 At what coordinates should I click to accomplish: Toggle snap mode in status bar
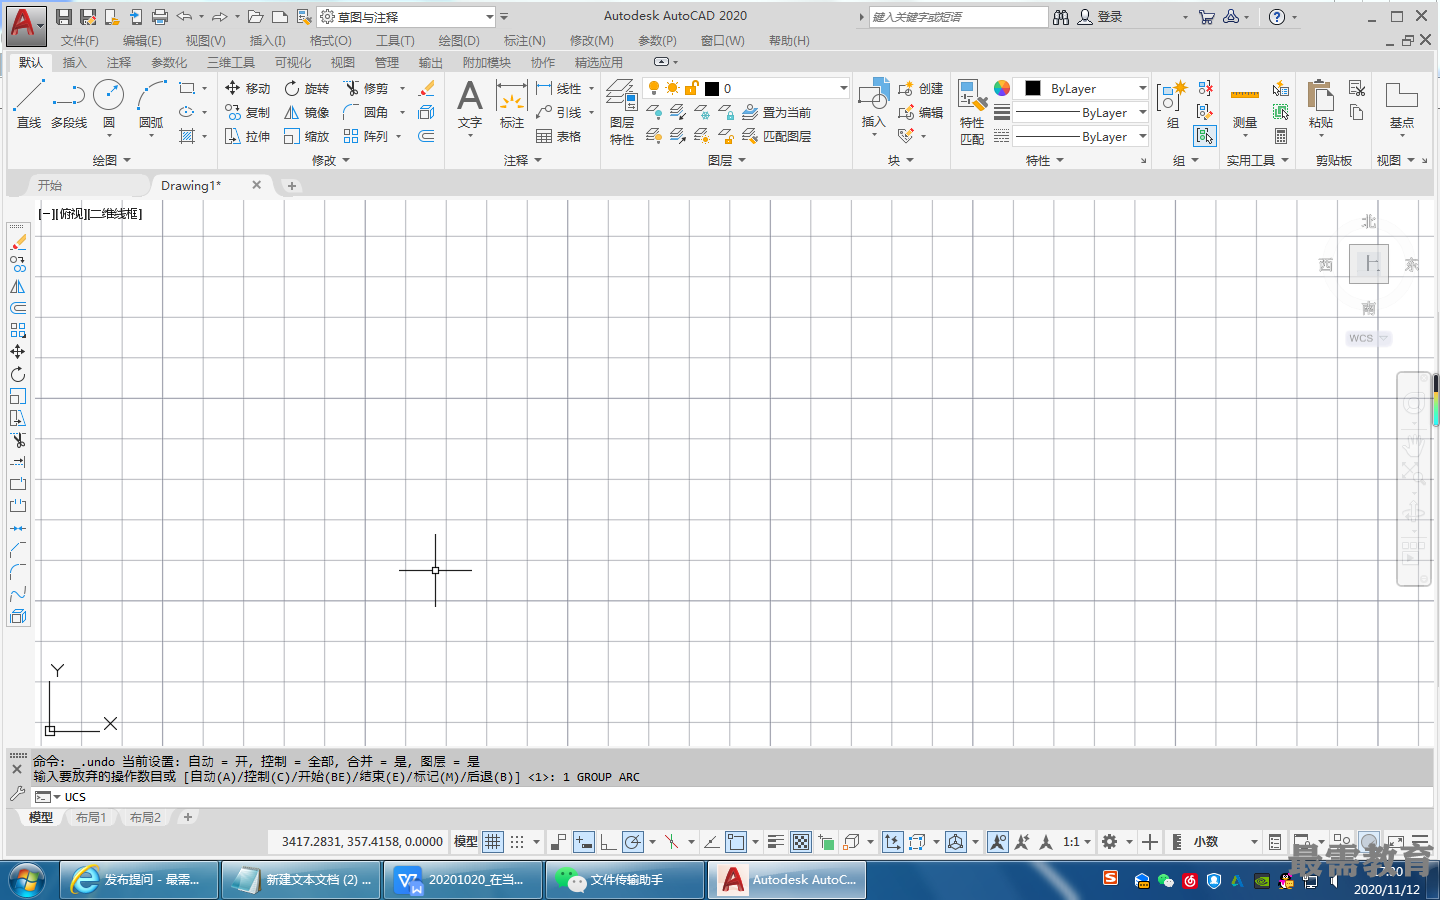point(517,842)
